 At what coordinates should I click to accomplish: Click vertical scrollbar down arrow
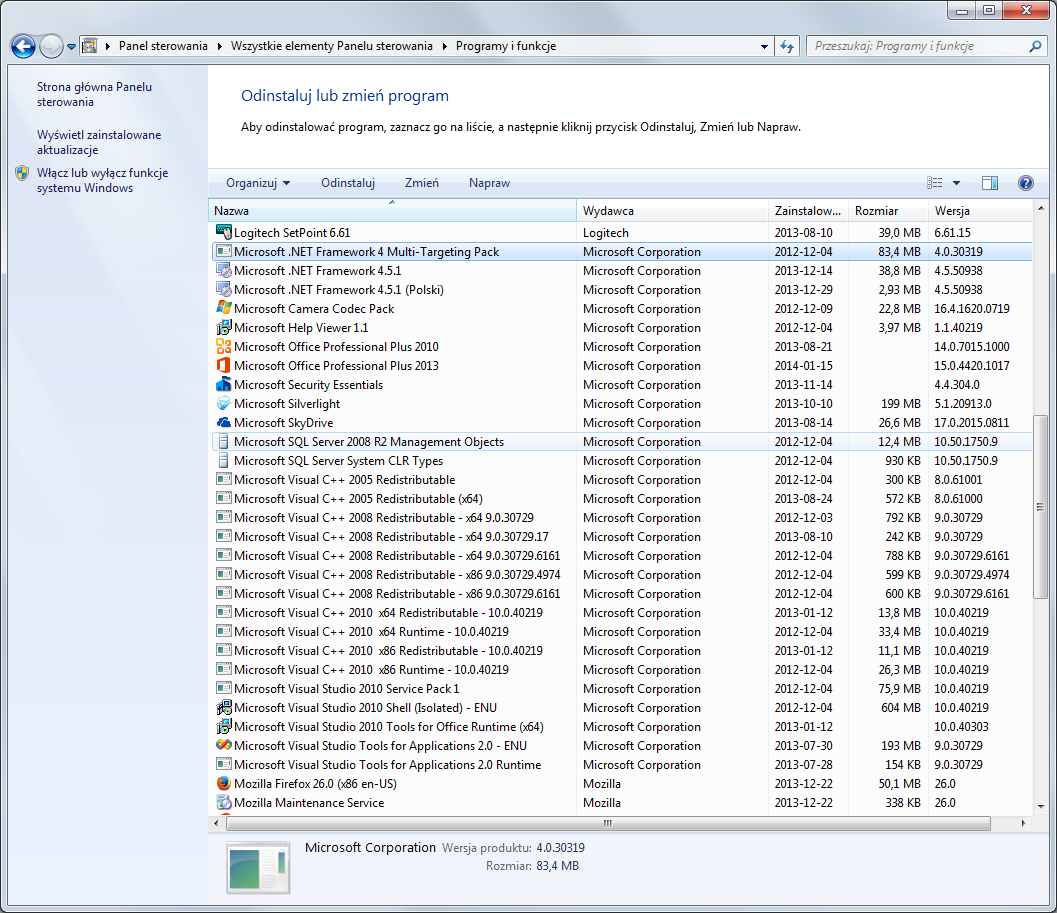(1041, 806)
